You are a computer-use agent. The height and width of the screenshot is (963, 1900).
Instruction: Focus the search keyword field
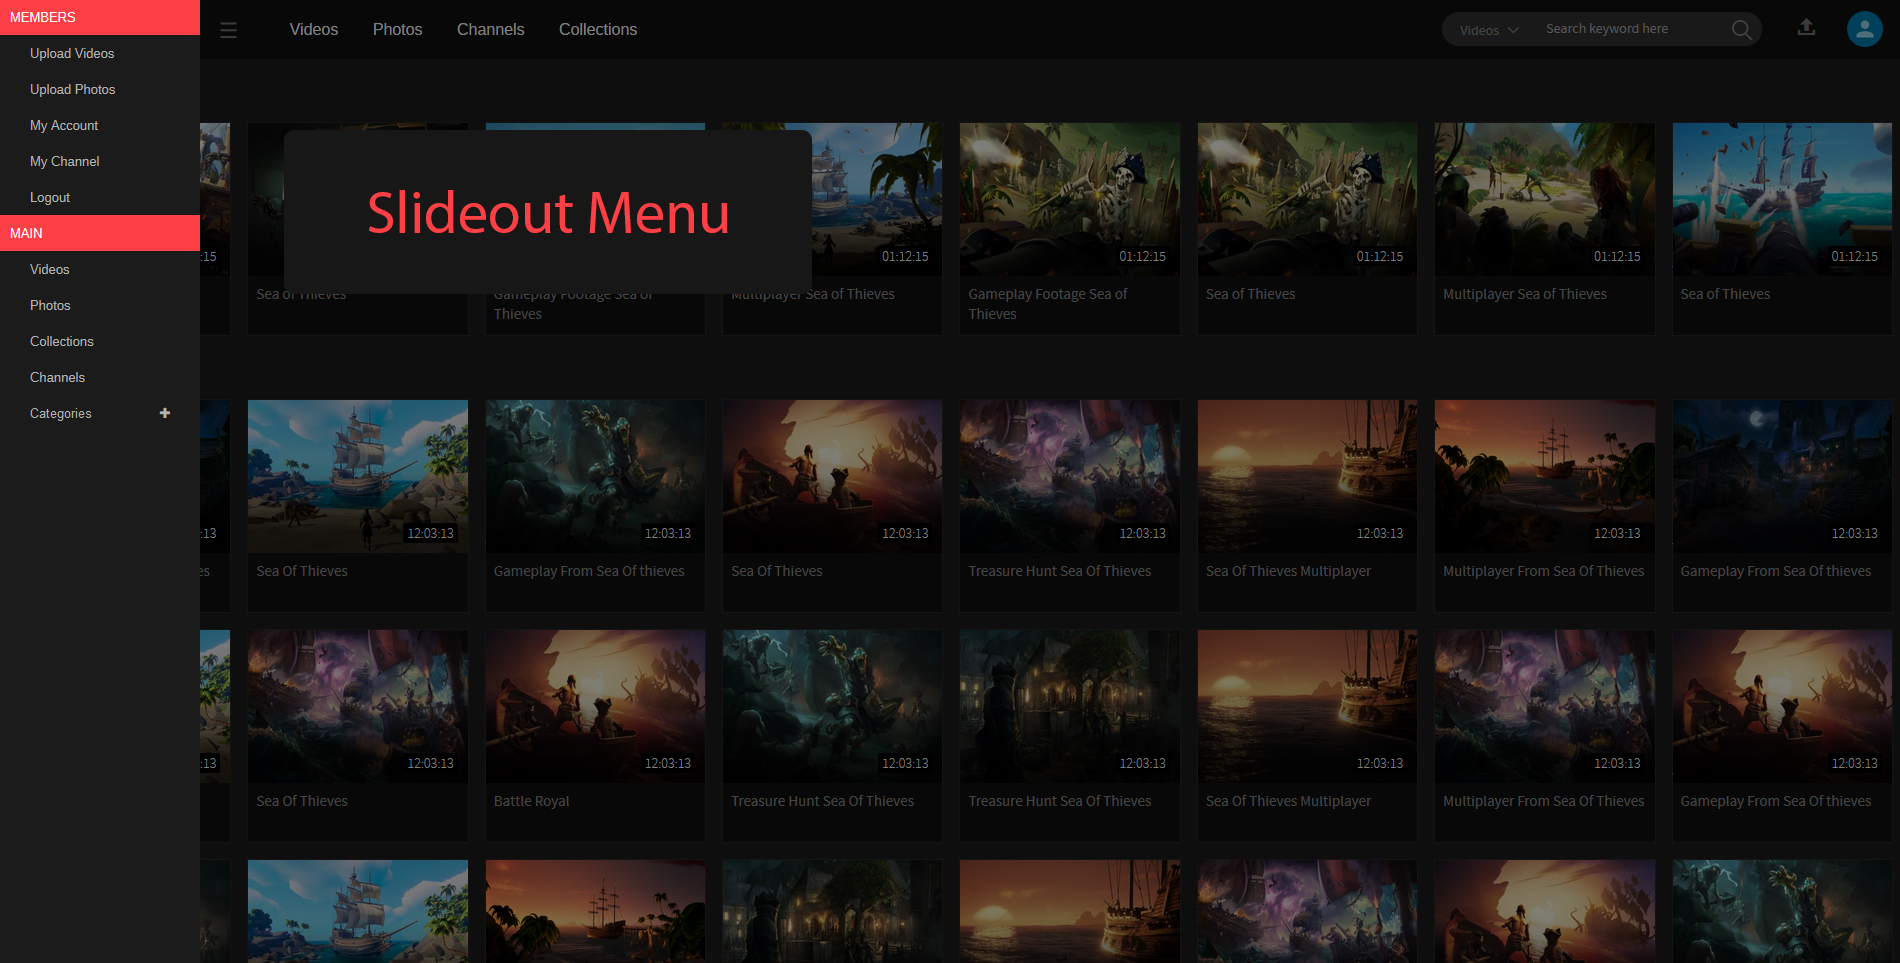click(x=1634, y=29)
